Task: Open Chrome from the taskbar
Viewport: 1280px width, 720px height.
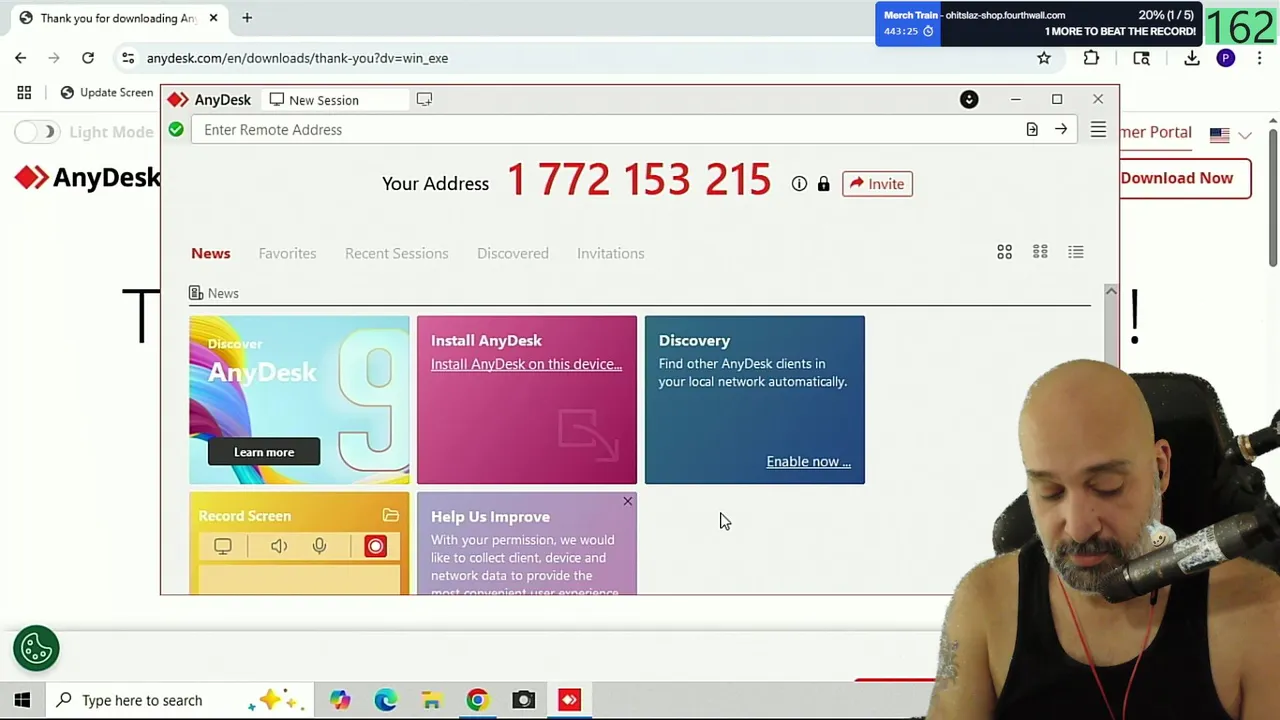Action: point(477,700)
